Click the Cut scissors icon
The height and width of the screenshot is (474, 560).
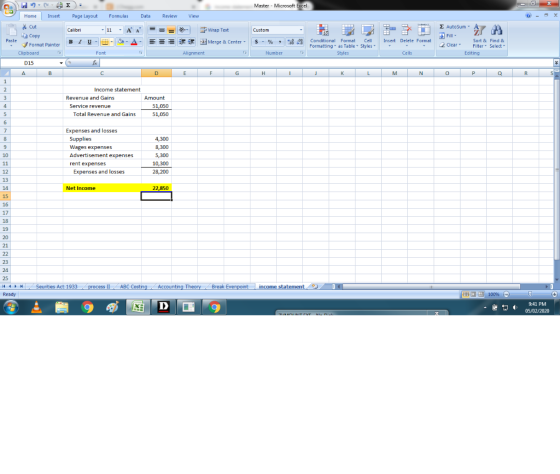coord(25,27)
